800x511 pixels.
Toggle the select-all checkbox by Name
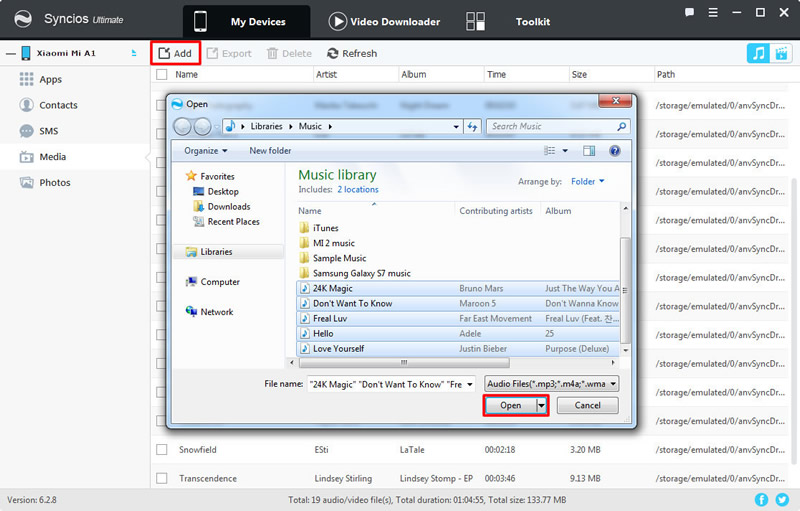click(162, 74)
